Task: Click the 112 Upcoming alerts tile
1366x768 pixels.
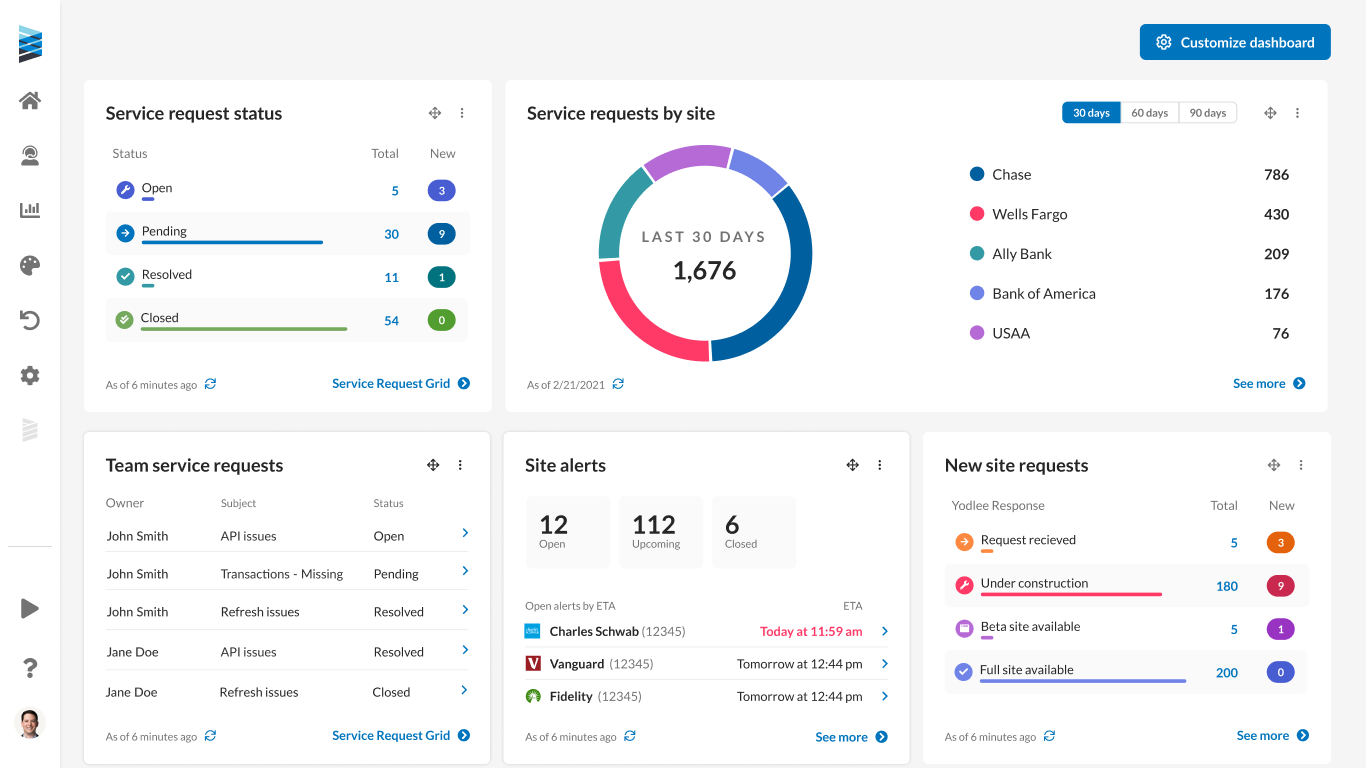Action: tap(661, 532)
